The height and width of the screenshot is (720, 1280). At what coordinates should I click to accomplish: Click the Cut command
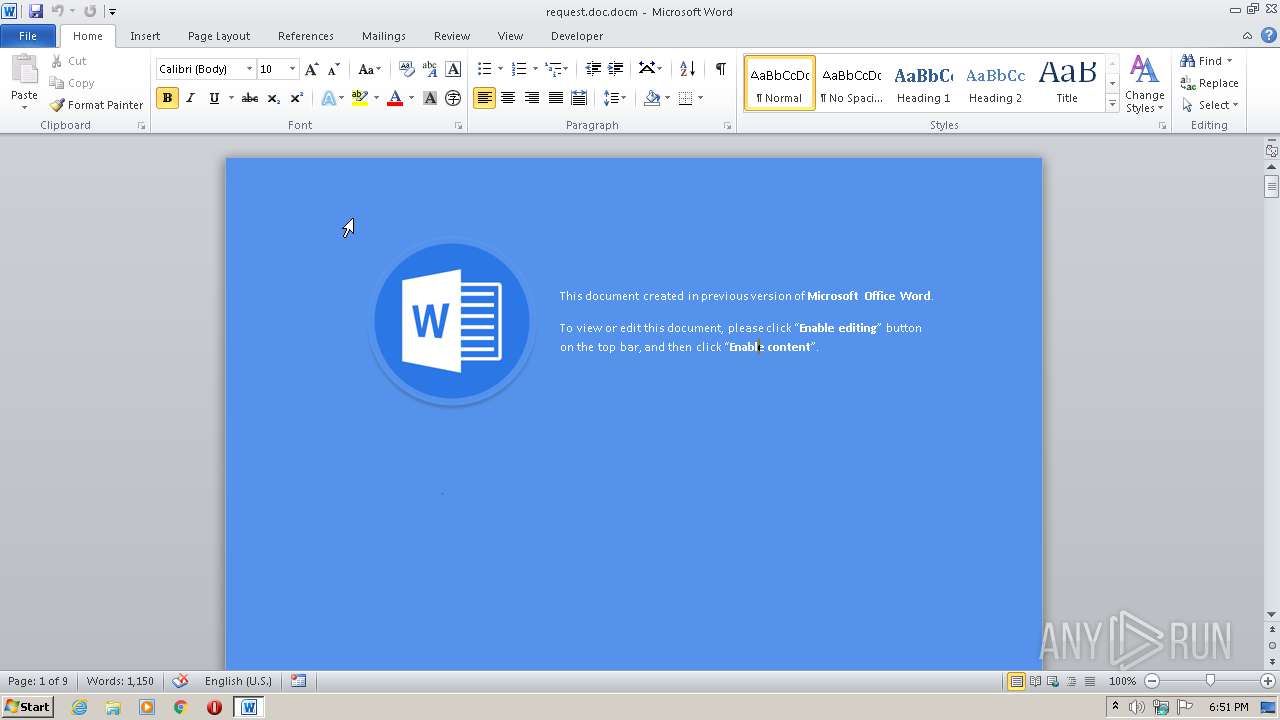[69, 61]
